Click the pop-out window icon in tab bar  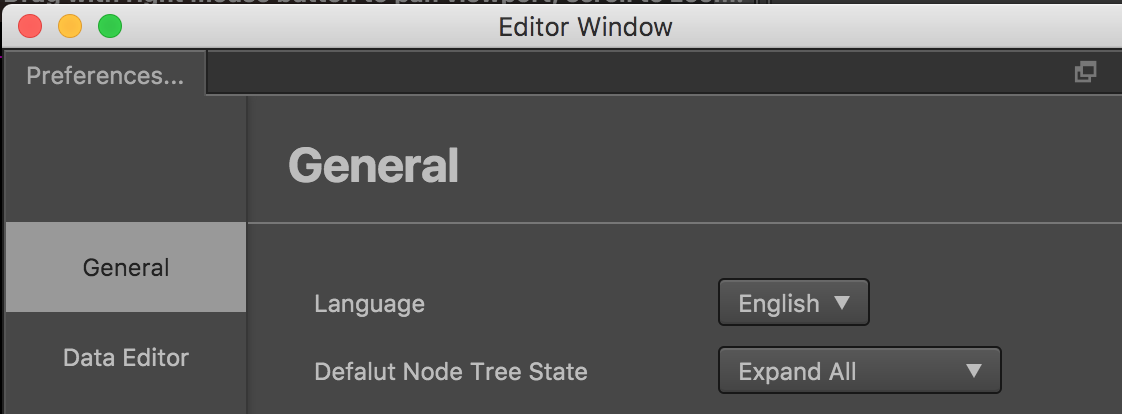click(x=1085, y=72)
